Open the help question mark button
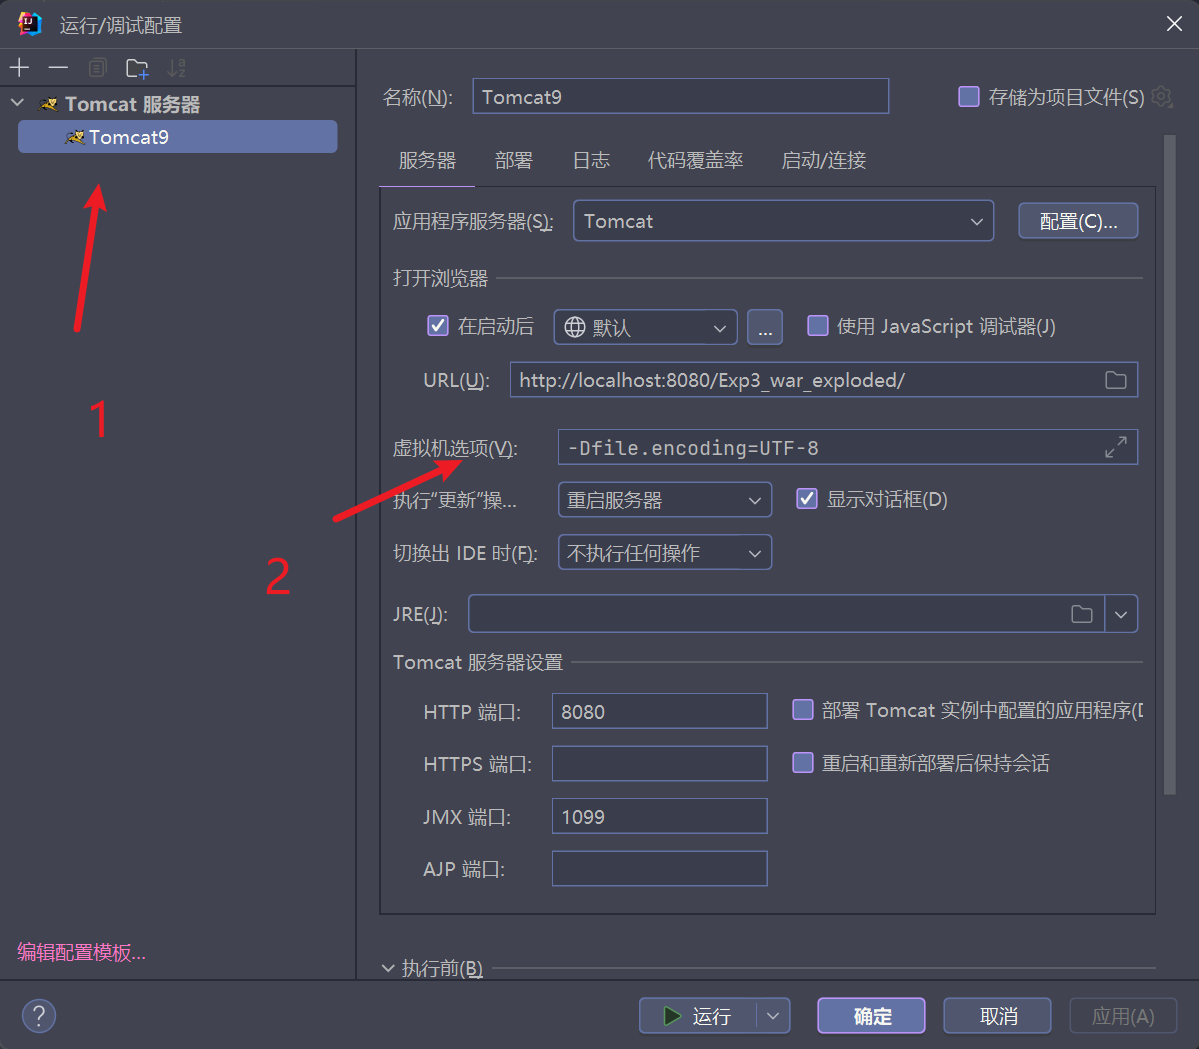The image size is (1199, 1049). click(x=39, y=1016)
